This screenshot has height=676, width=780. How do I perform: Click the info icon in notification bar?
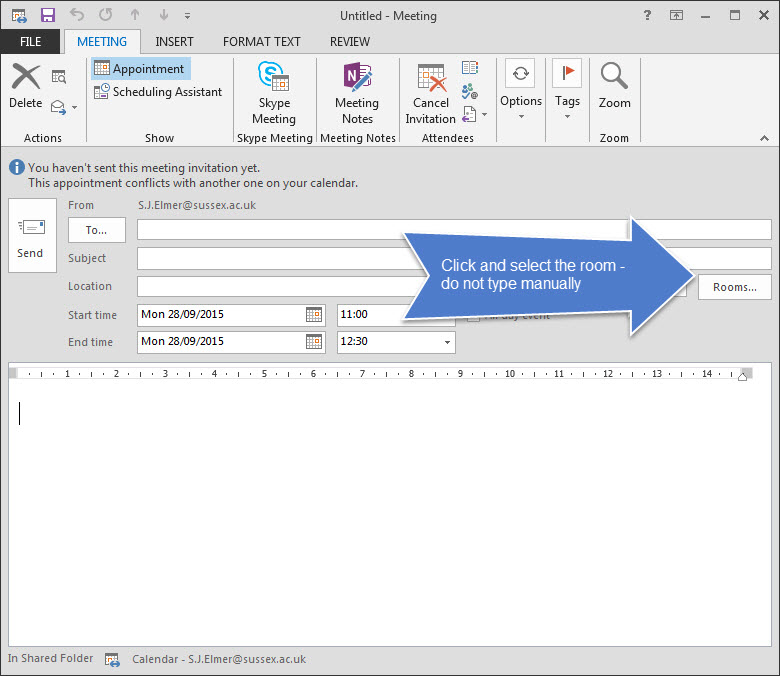pyautogui.click(x=16, y=168)
